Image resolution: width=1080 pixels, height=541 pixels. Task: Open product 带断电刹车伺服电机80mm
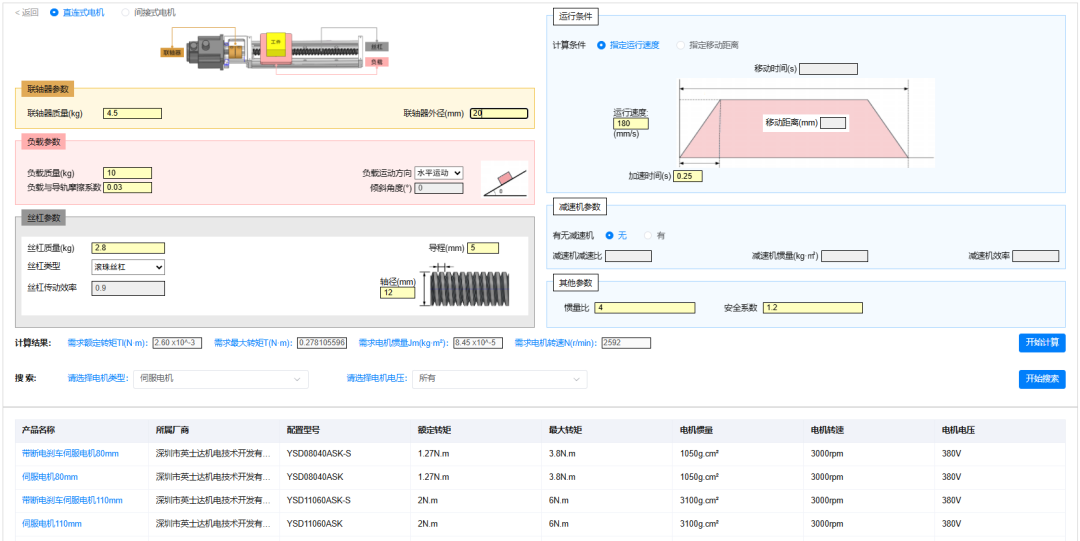(x=70, y=453)
